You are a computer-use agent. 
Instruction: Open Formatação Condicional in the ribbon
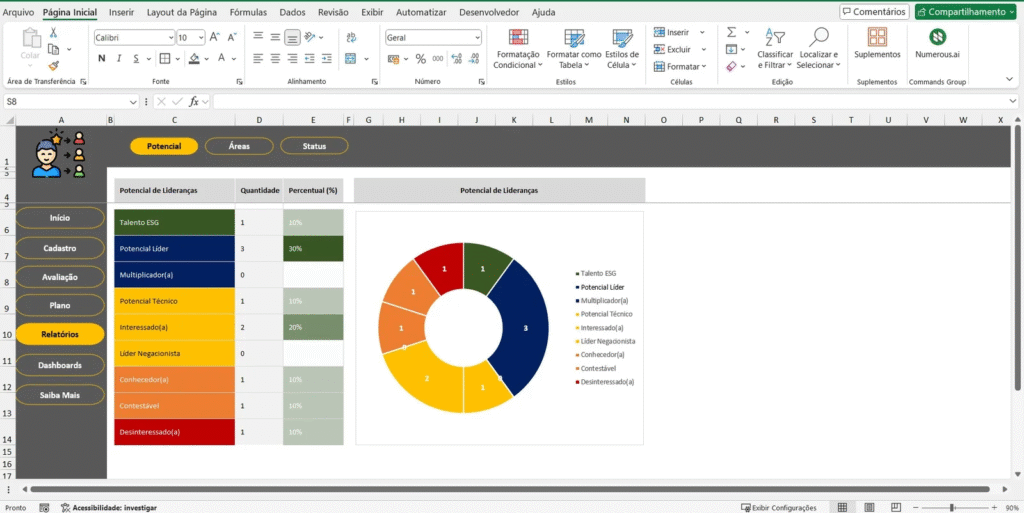pyautogui.click(x=518, y=47)
